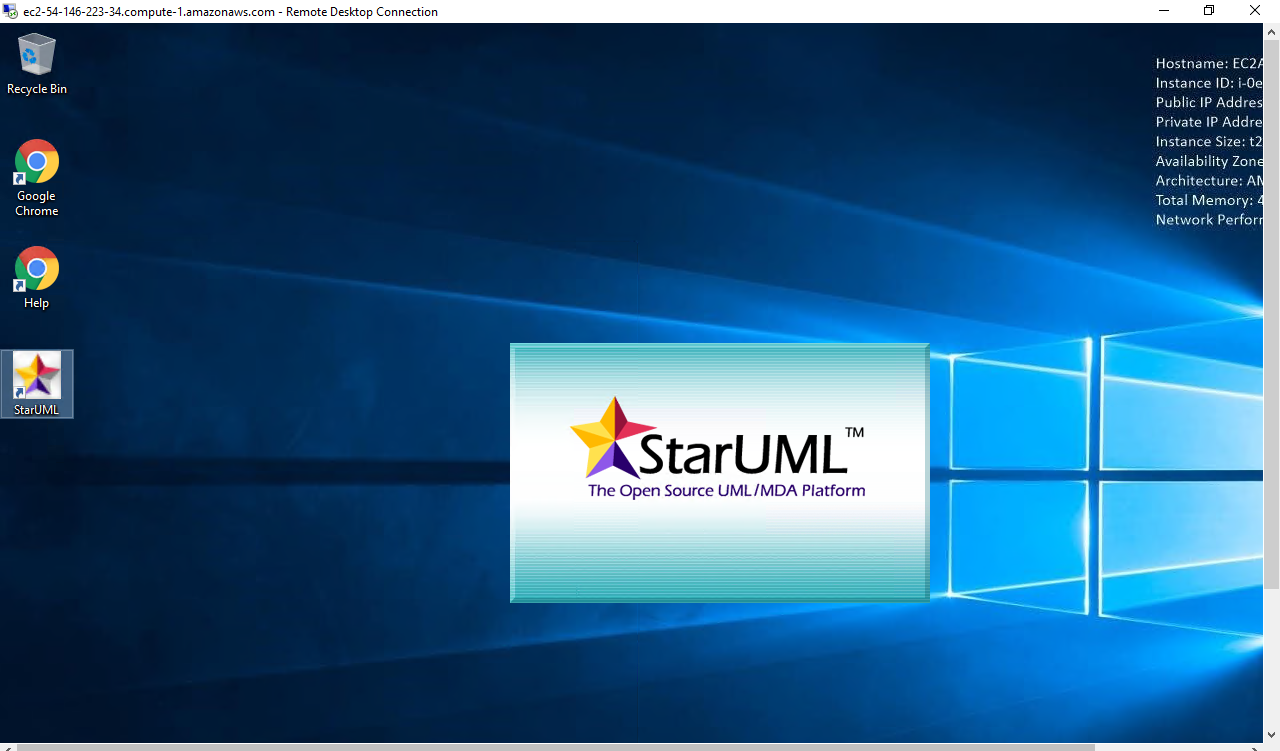
Task: Click the vertical scrollbar down arrow
Action: [x=1272, y=734]
